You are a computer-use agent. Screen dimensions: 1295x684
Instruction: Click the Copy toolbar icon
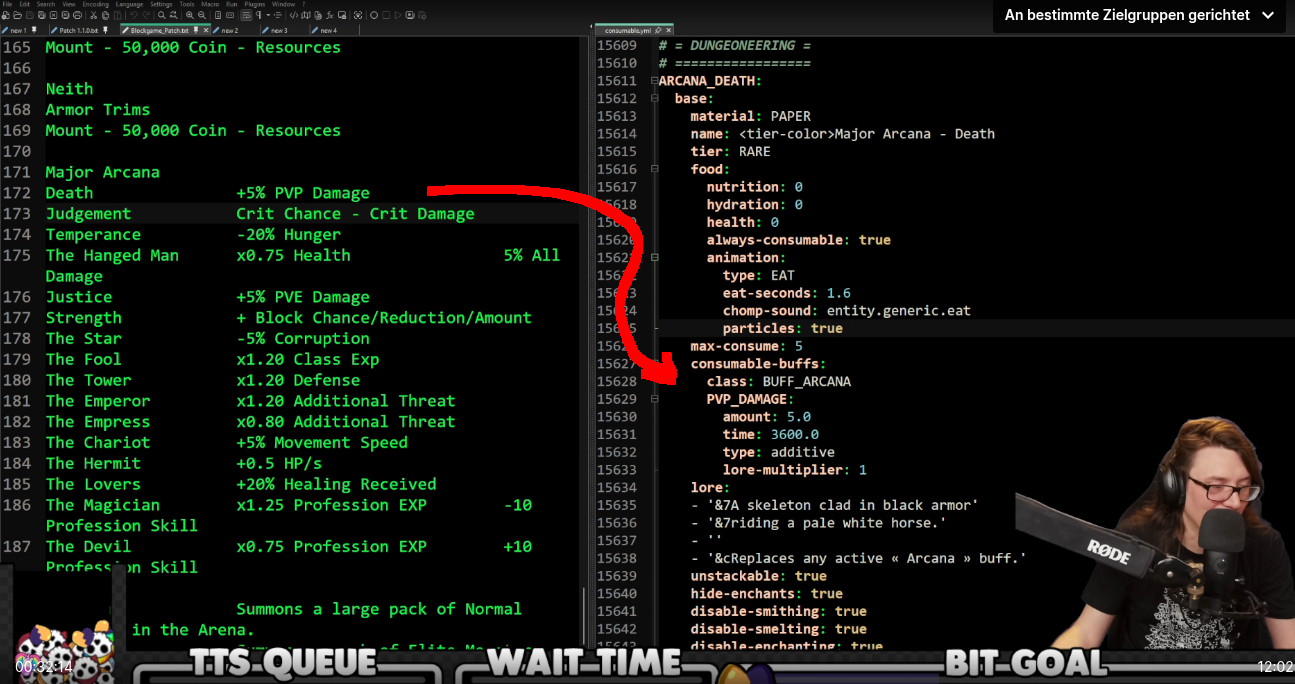coord(105,15)
